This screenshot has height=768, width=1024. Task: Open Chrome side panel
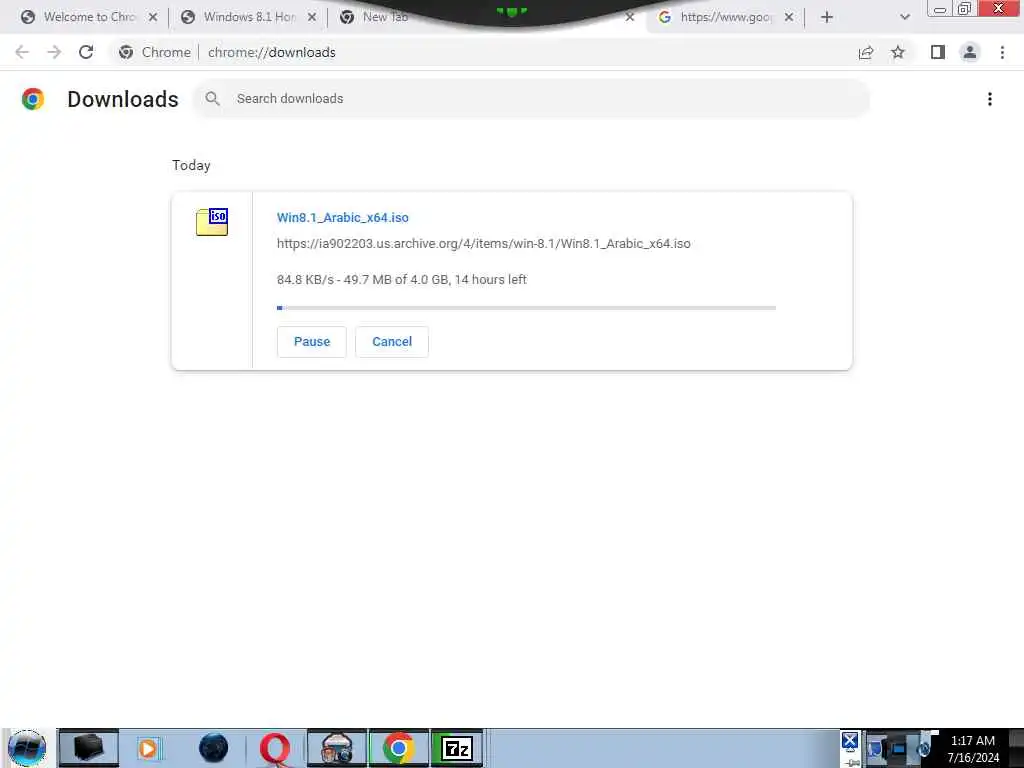(x=938, y=52)
